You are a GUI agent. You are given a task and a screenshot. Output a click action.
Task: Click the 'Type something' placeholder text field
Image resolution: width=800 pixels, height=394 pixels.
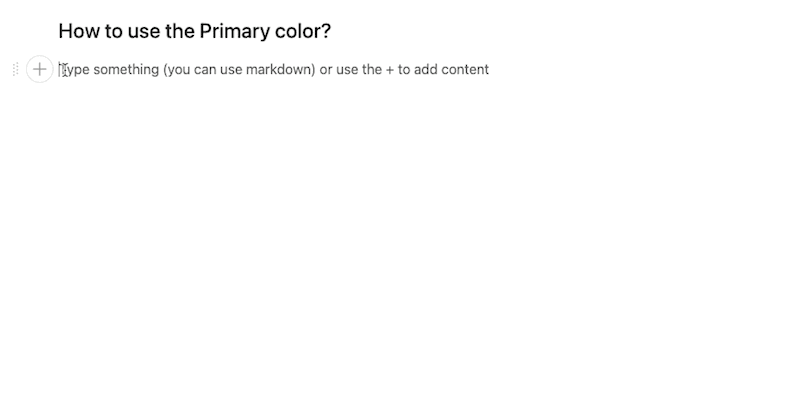pos(273,69)
